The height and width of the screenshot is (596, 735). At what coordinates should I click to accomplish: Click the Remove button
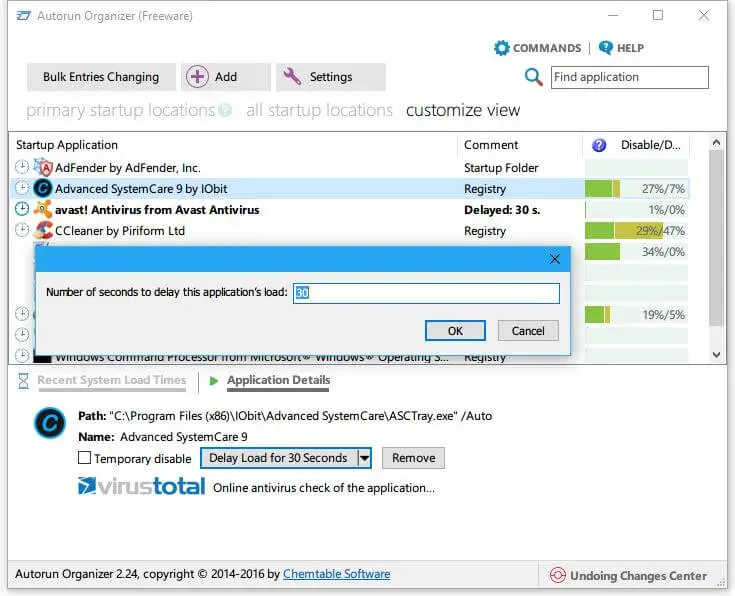(x=413, y=458)
